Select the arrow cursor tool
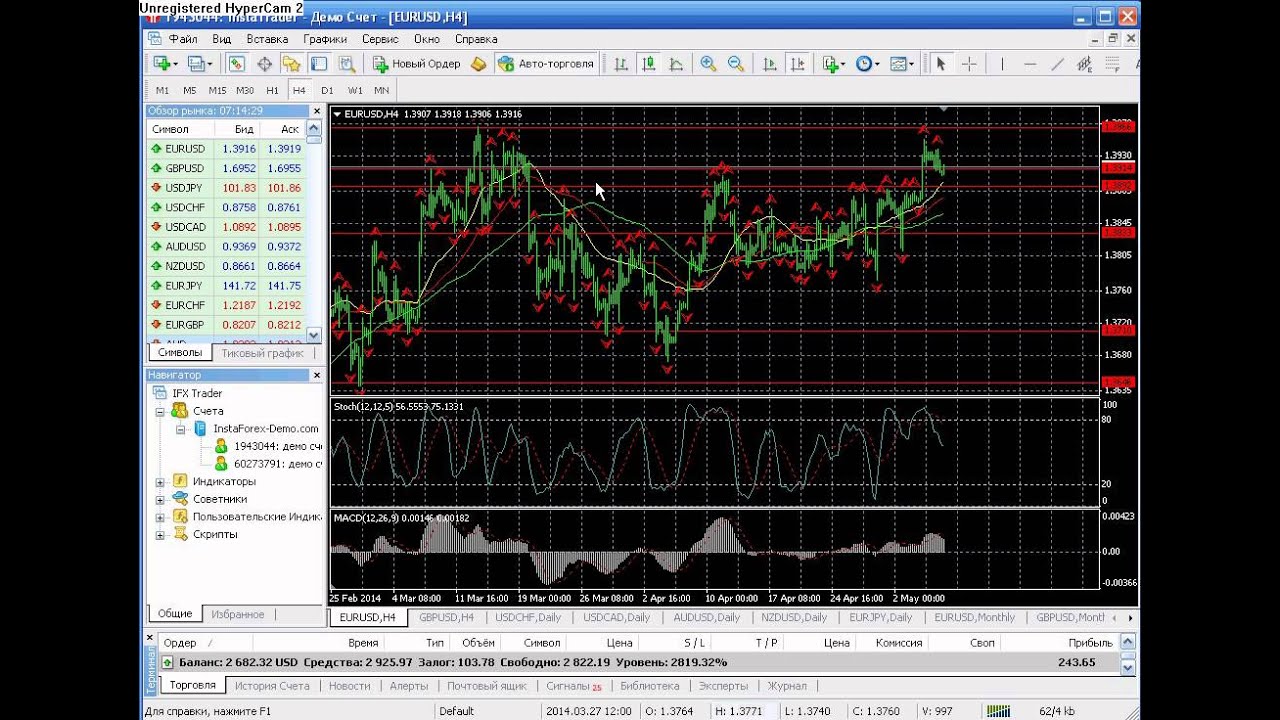The width and height of the screenshot is (1280, 720). [x=940, y=63]
